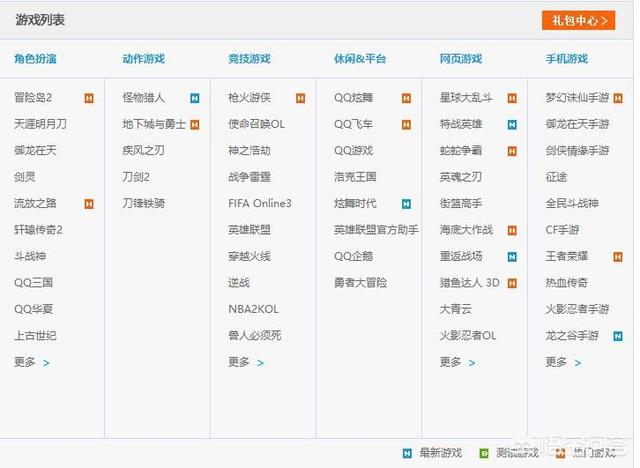
Task: Click the new badge next to 怪物猎人
Action: [x=195, y=98]
